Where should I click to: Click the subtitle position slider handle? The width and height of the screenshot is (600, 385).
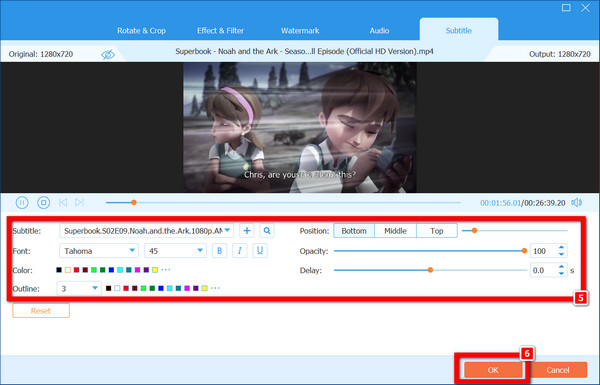[474, 230]
